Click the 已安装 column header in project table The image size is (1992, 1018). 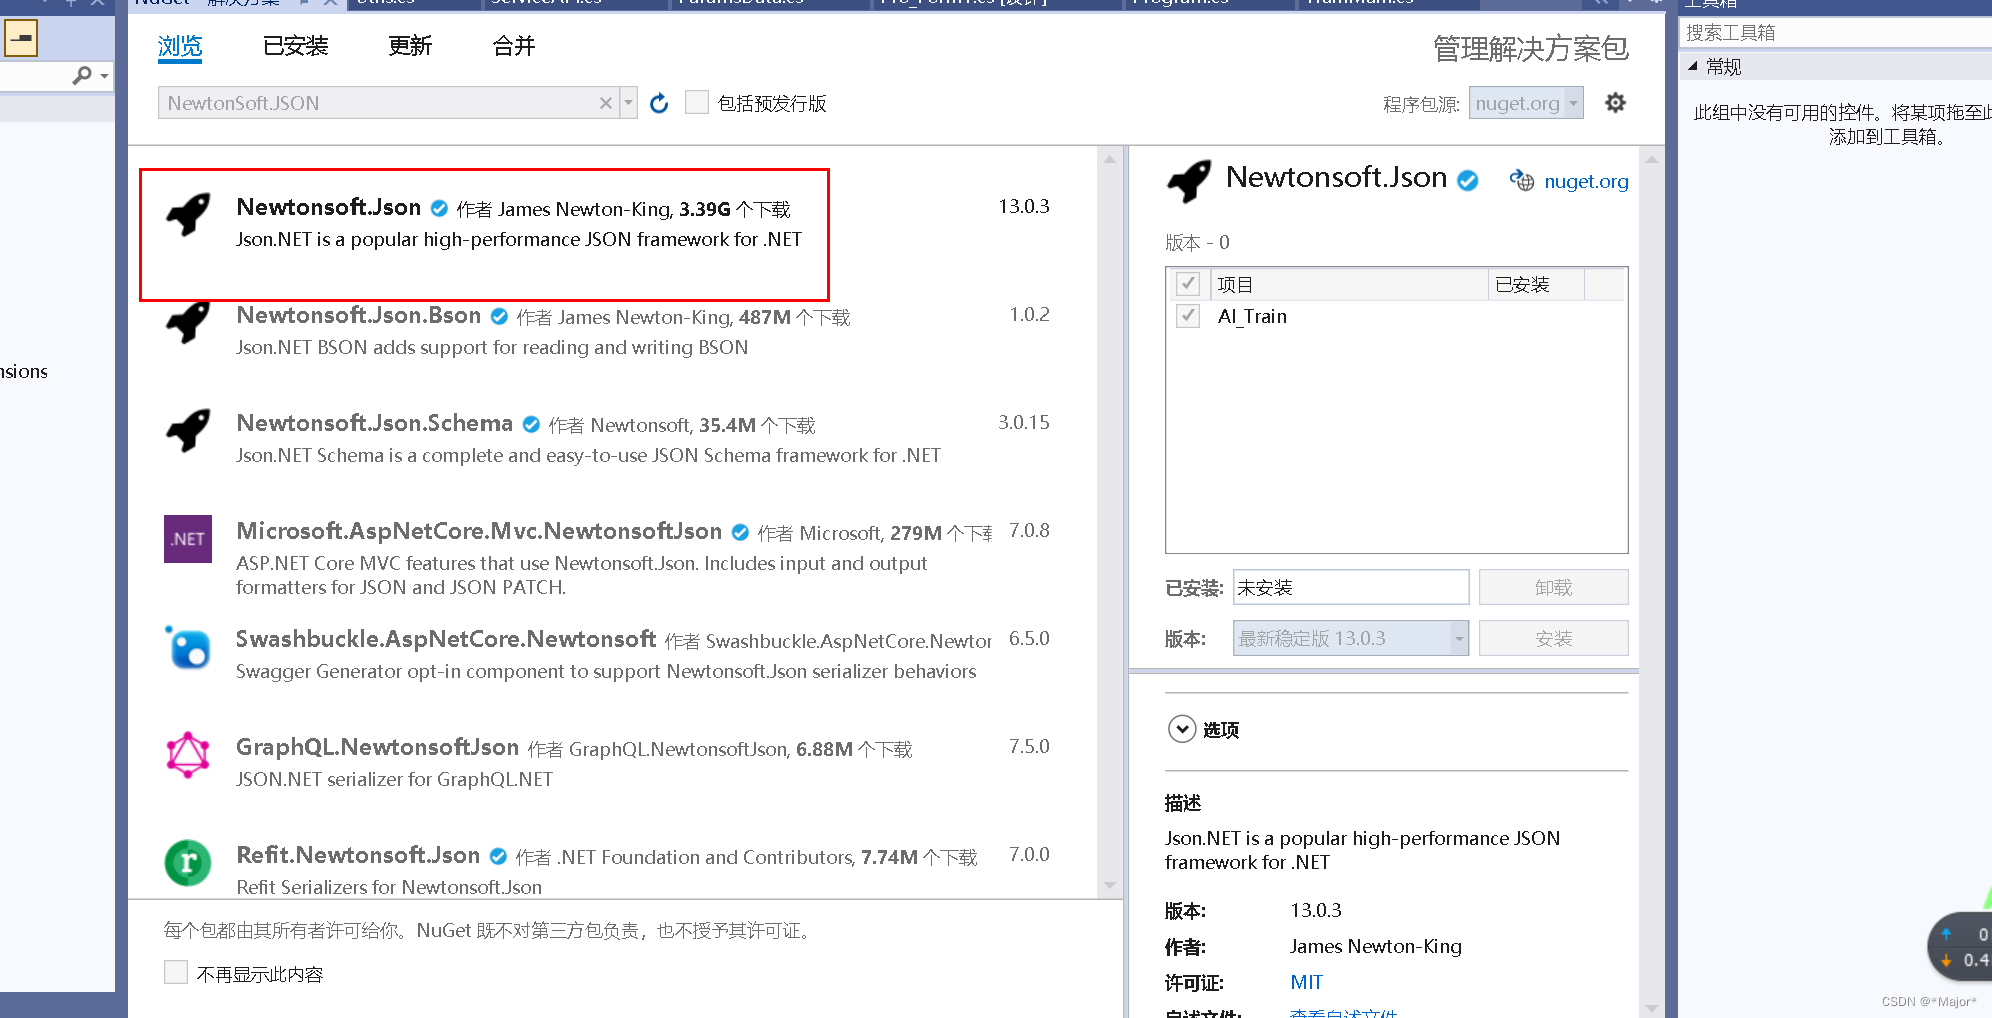(1536, 284)
